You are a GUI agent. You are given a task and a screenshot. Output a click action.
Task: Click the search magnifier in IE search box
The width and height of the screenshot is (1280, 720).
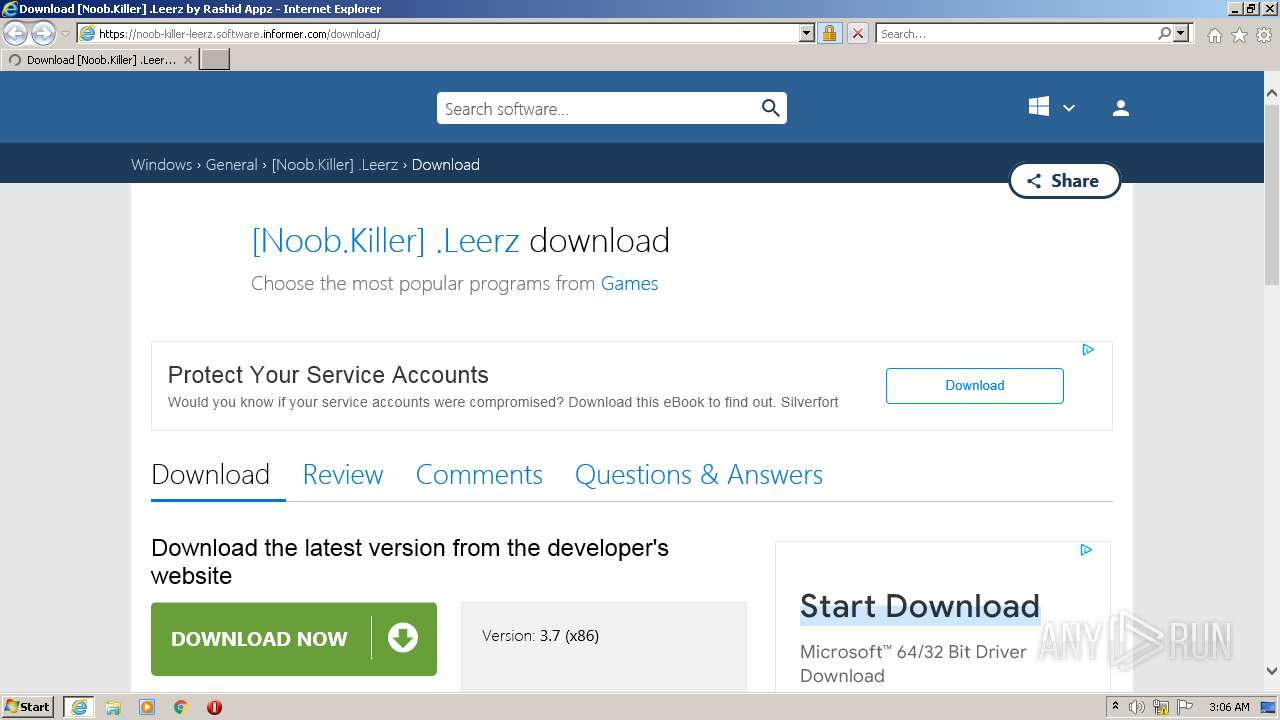[x=1164, y=33]
